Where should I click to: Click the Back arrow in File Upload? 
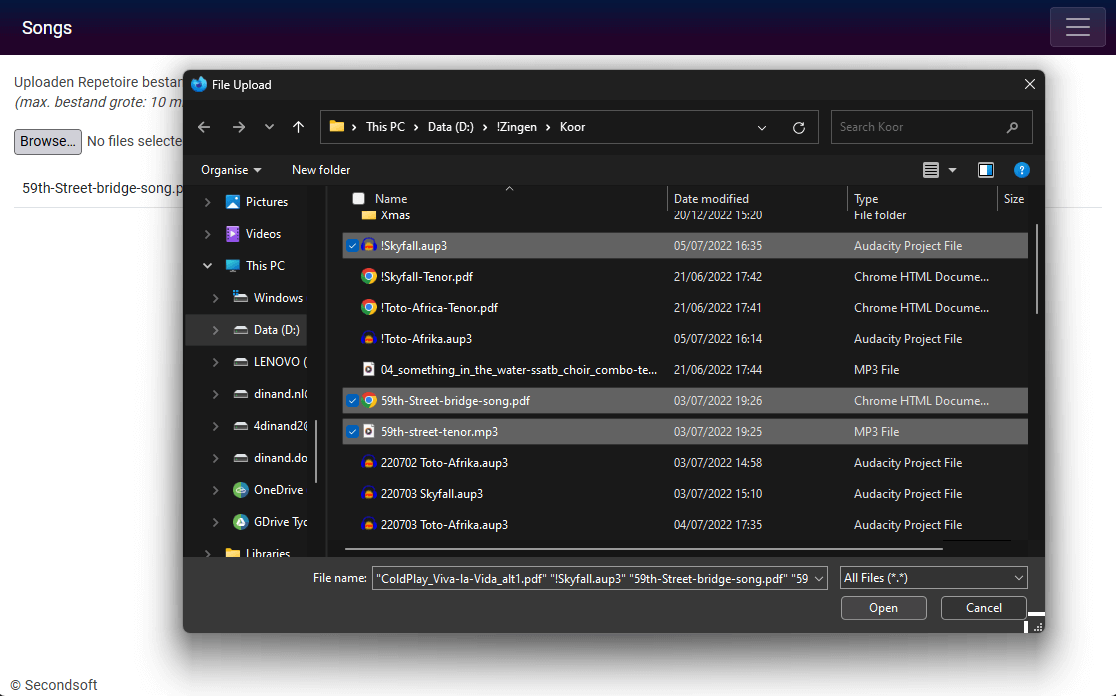(204, 127)
